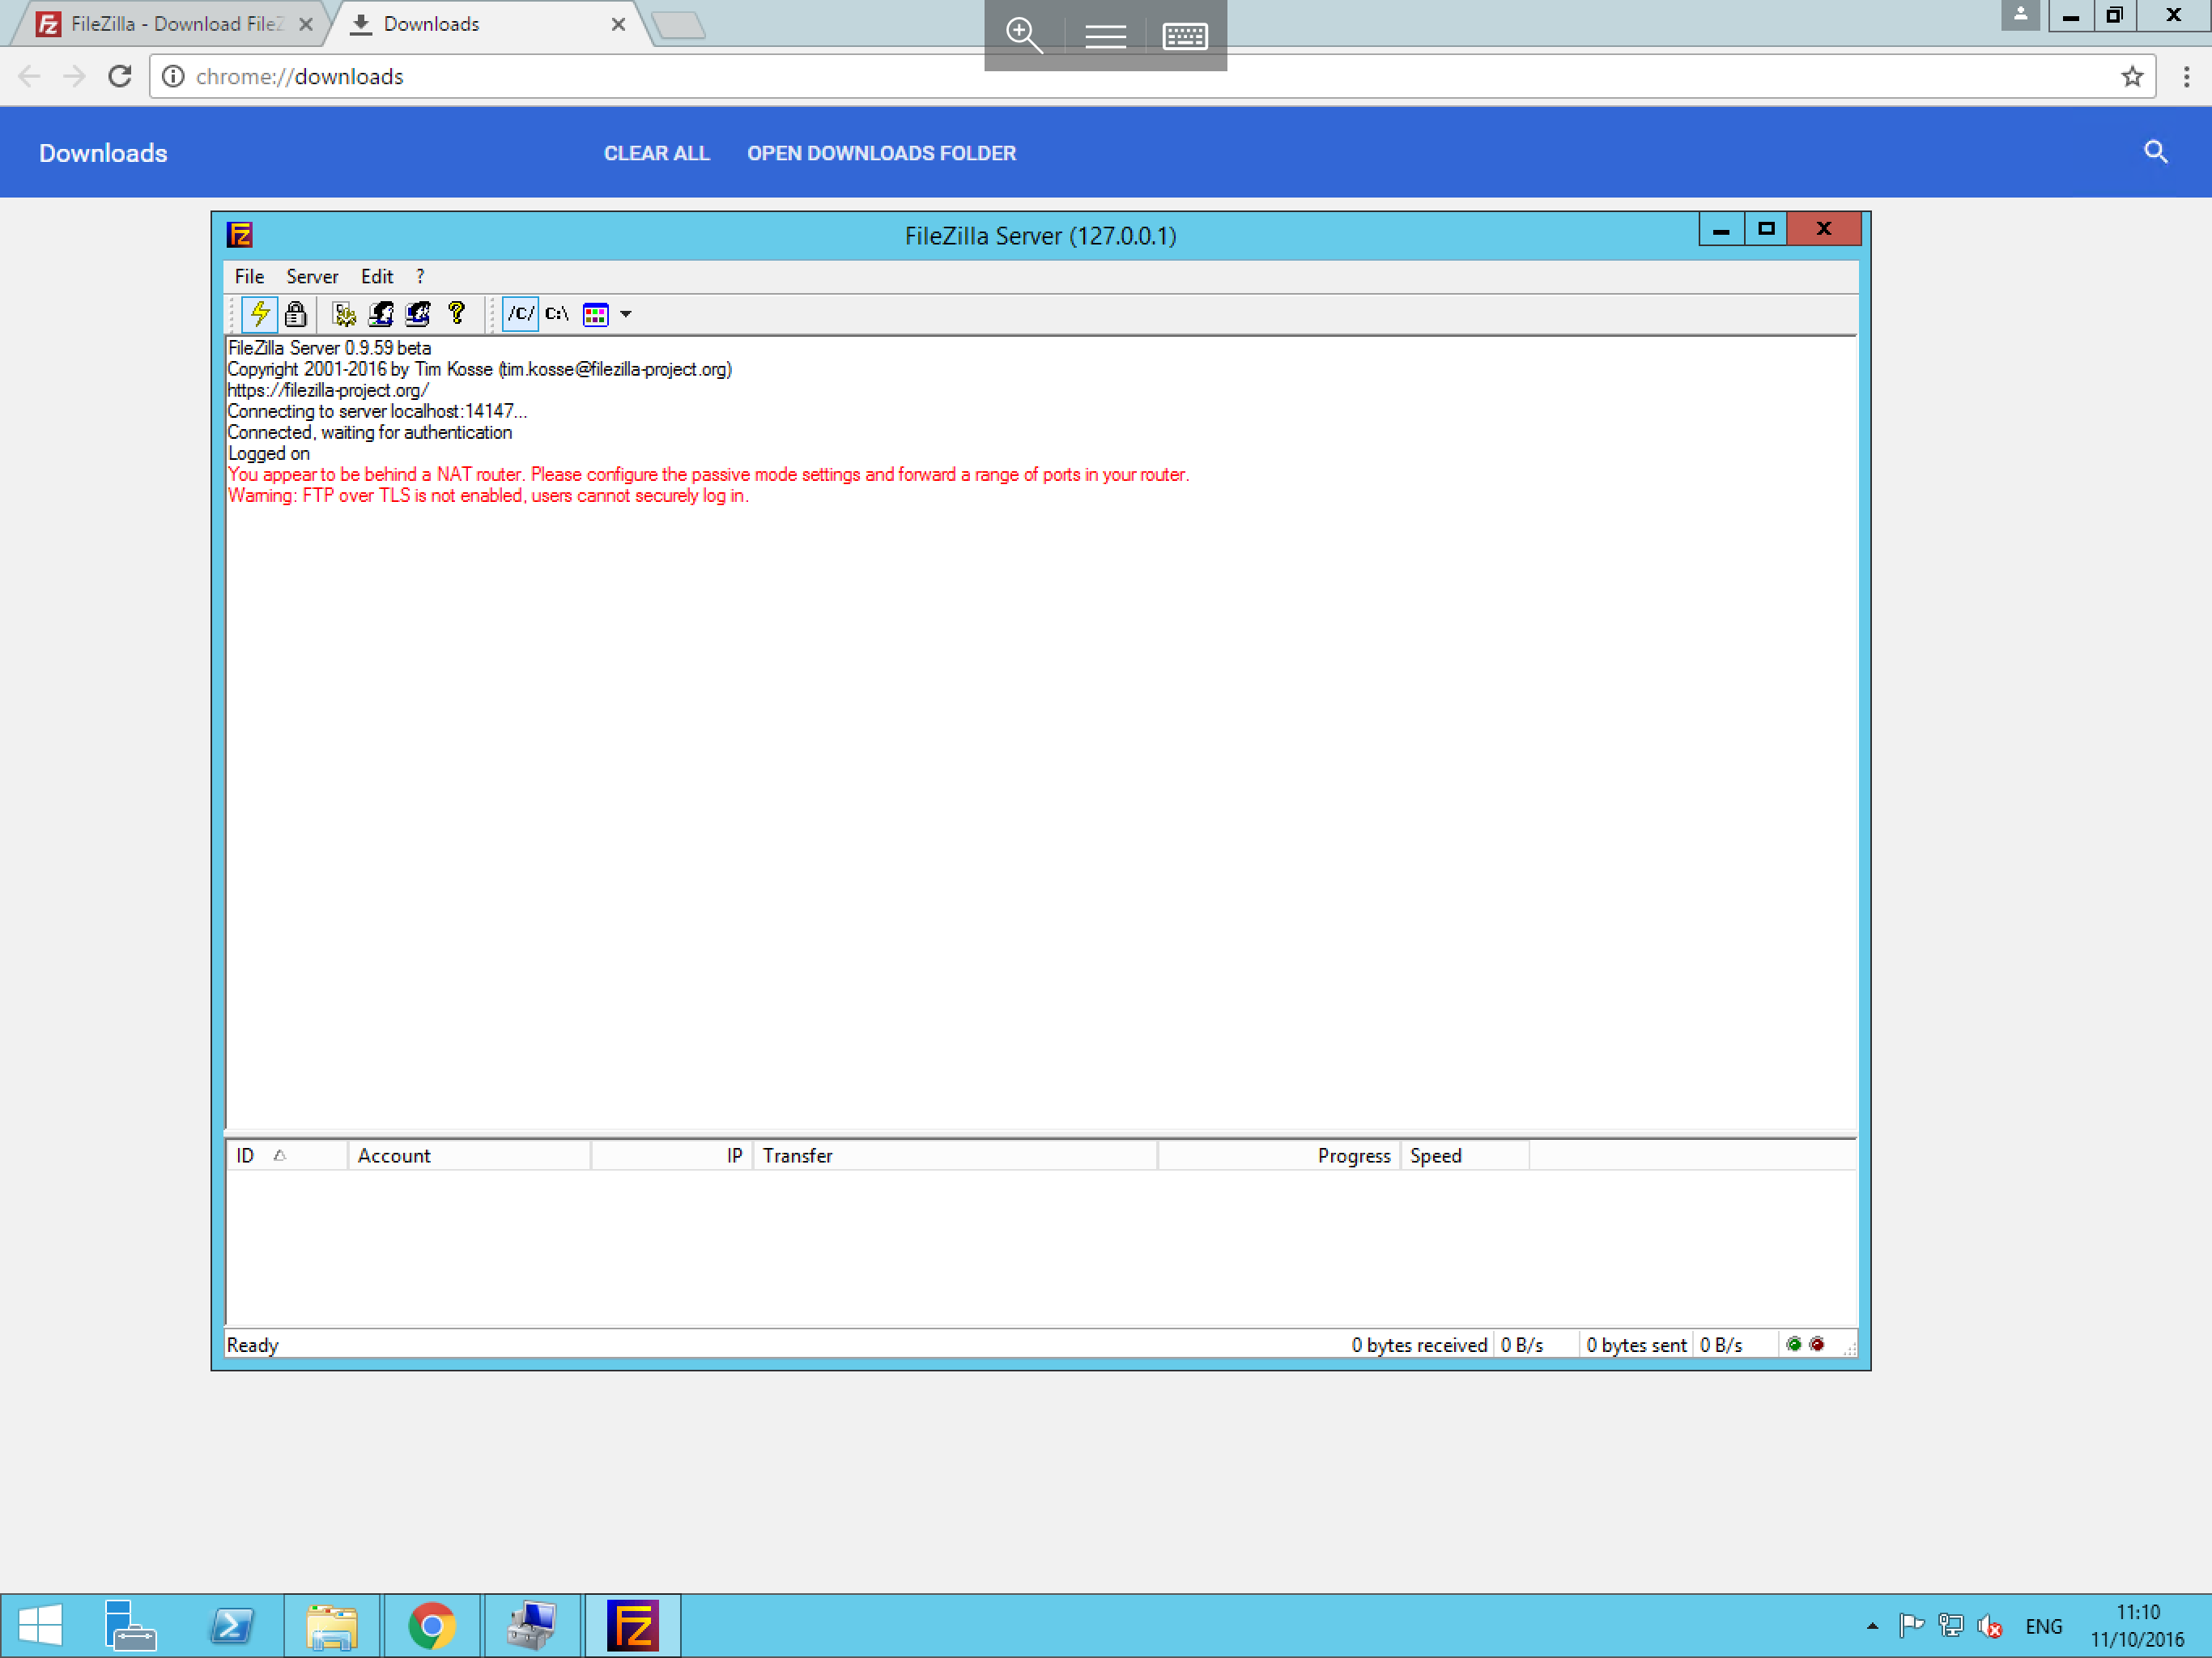Viewport: 2212px width, 1658px height.
Task: Click '0 bytes received' in status bar
Action: pyautogui.click(x=1419, y=1345)
